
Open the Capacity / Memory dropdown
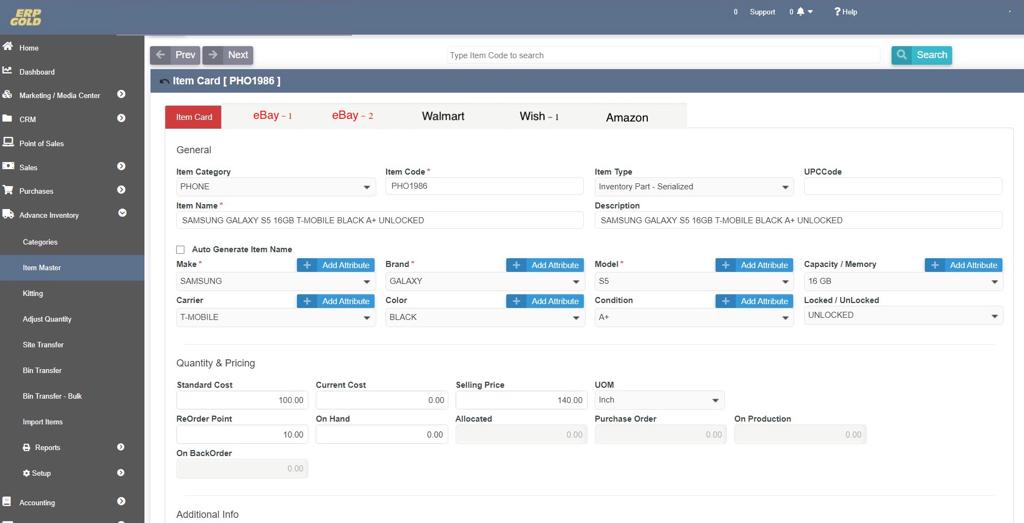[x=903, y=281]
